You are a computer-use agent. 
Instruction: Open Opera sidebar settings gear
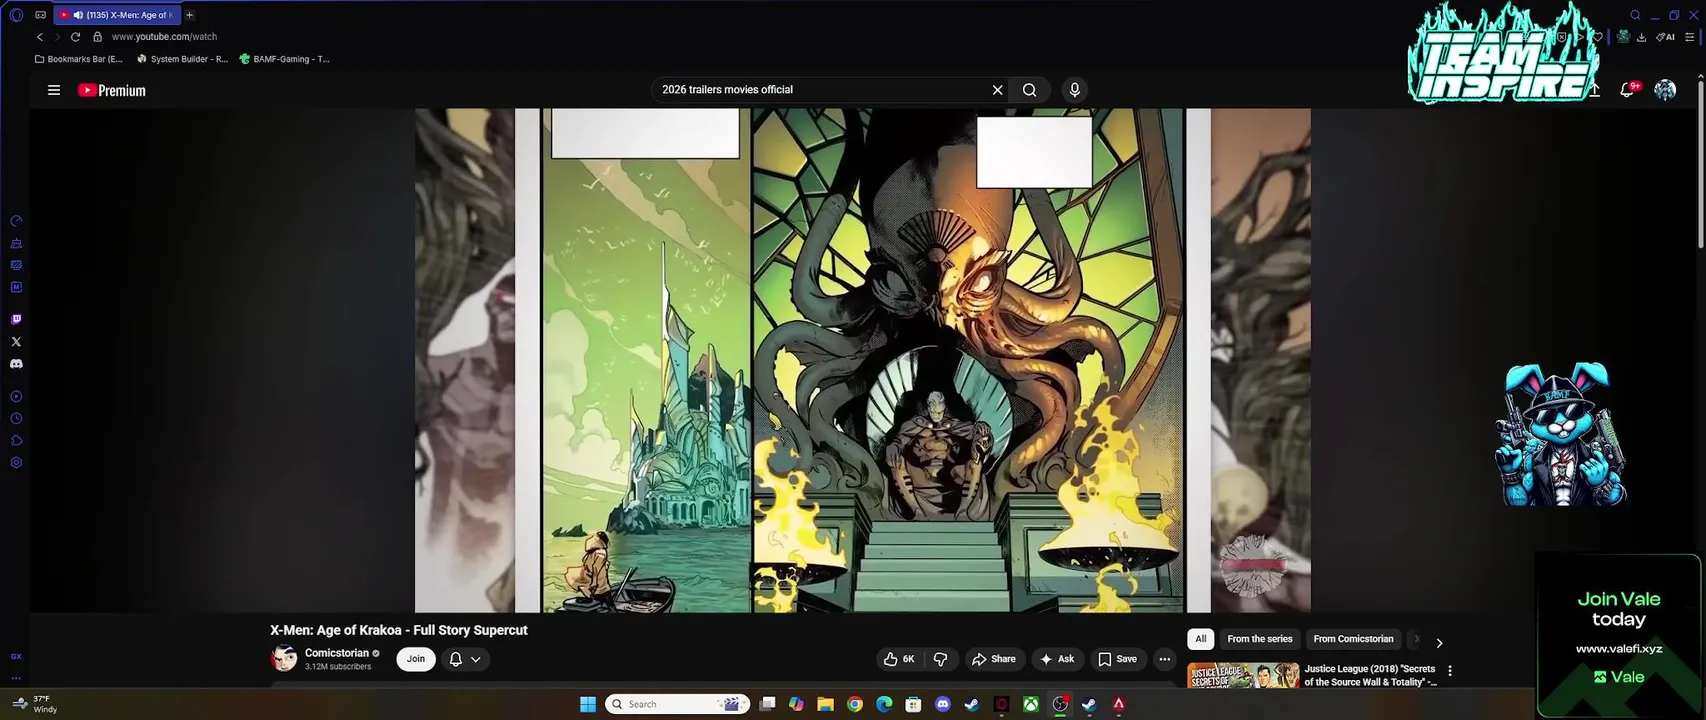(16, 463)
